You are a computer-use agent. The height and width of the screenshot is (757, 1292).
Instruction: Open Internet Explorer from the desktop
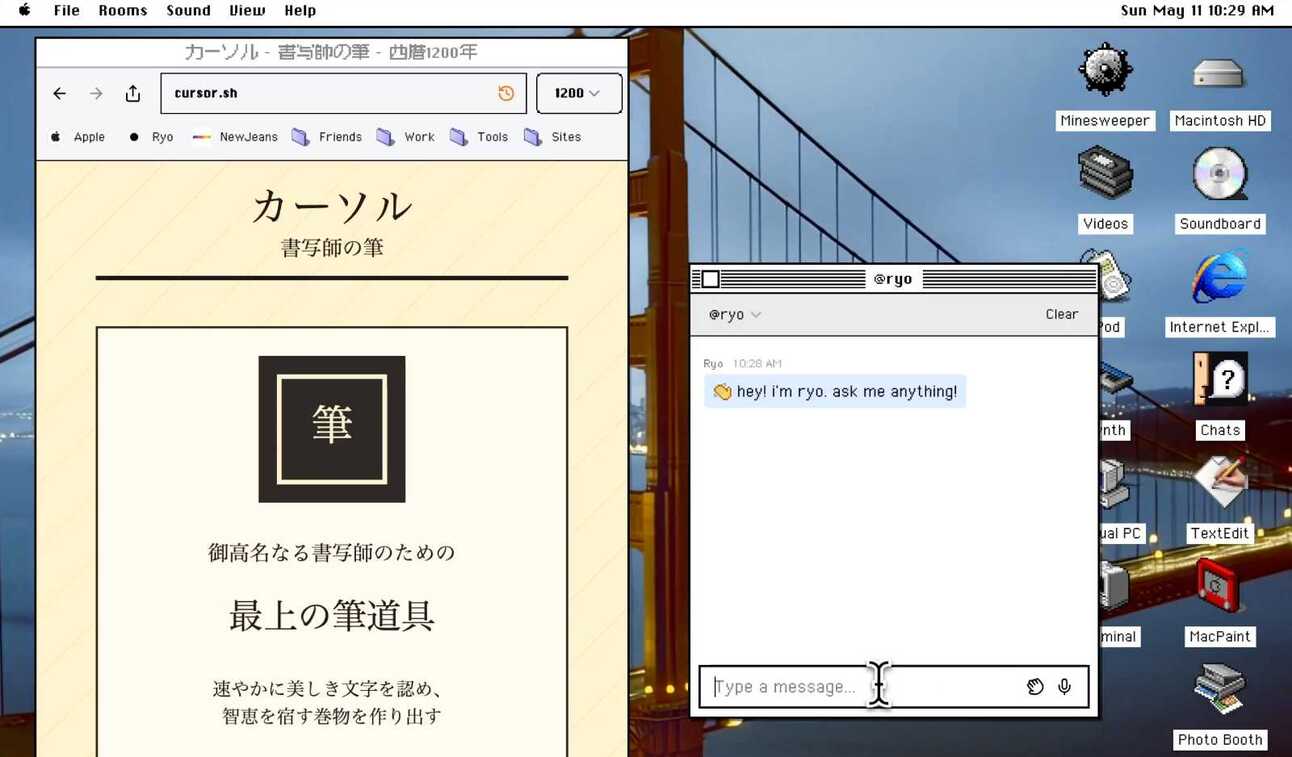coord(1219,279)
